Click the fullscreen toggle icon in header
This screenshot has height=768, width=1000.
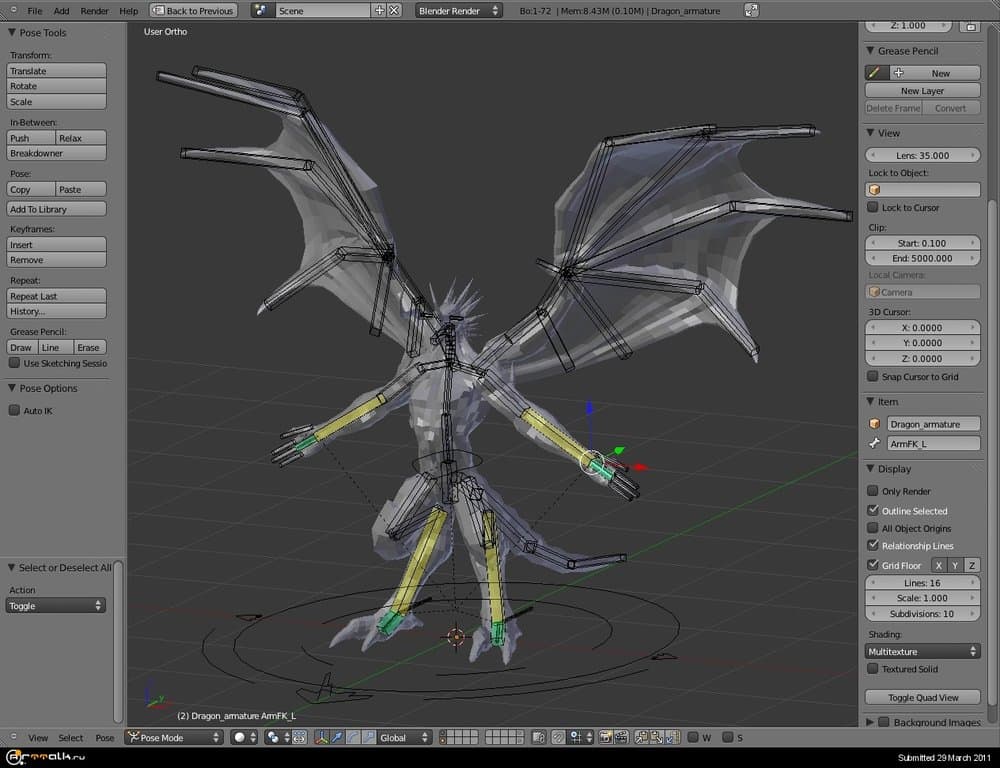click(x=751, y=11)
